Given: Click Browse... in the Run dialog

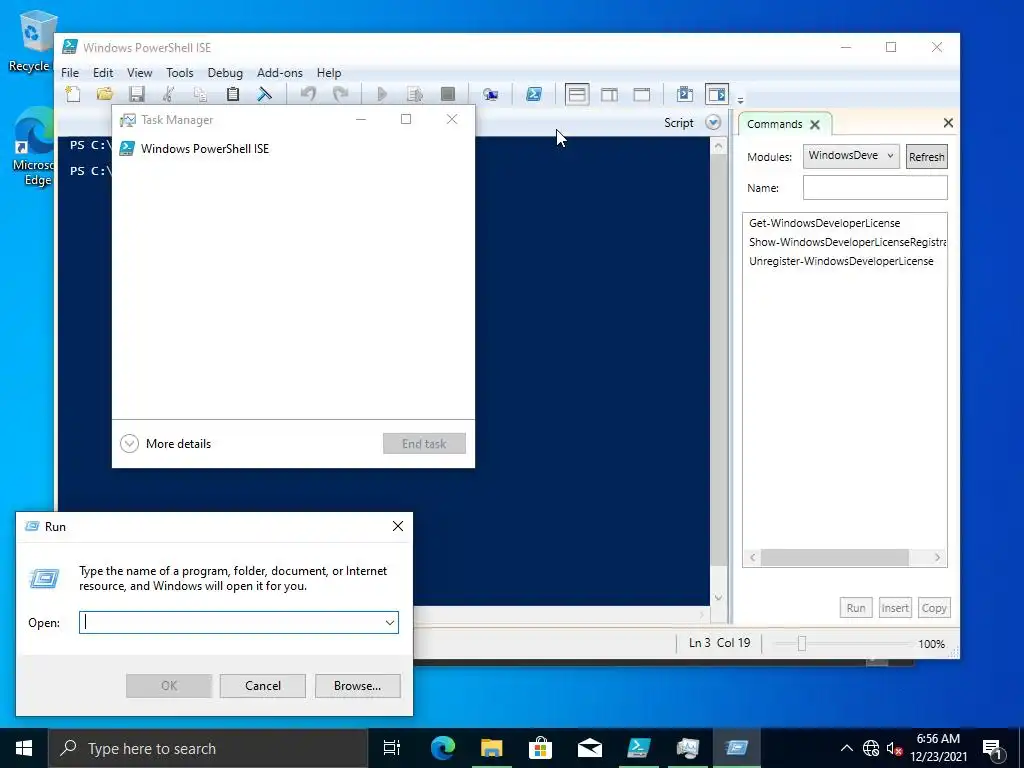Looking at the screenshot, I should tap(357, 686).
